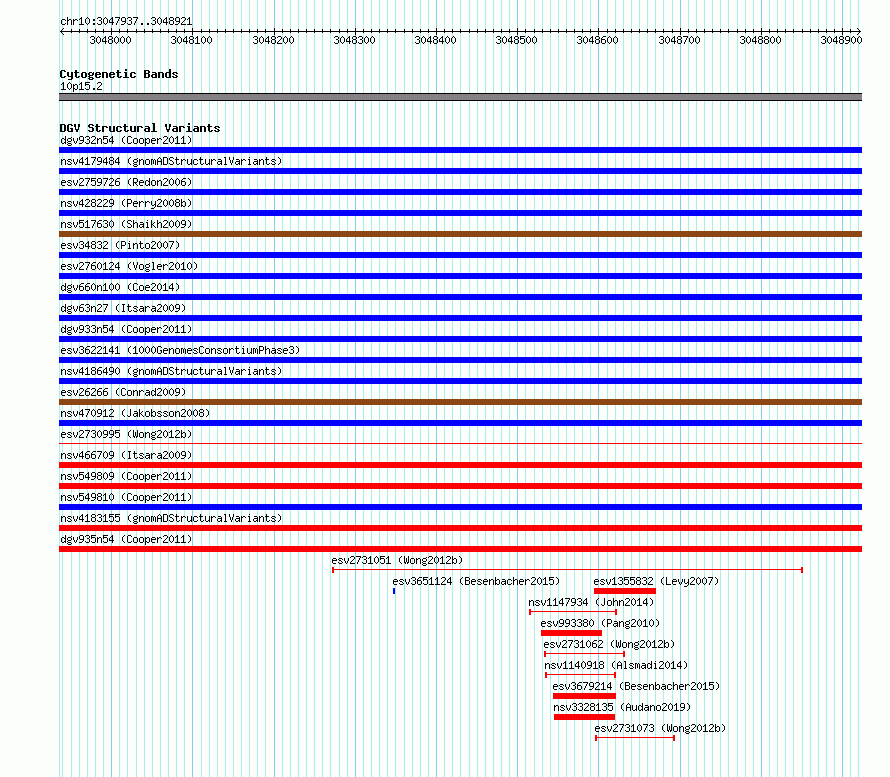The image size is (890, 777).
Task: Click the small blue mark under esv3651124
Action: [394, 591]
